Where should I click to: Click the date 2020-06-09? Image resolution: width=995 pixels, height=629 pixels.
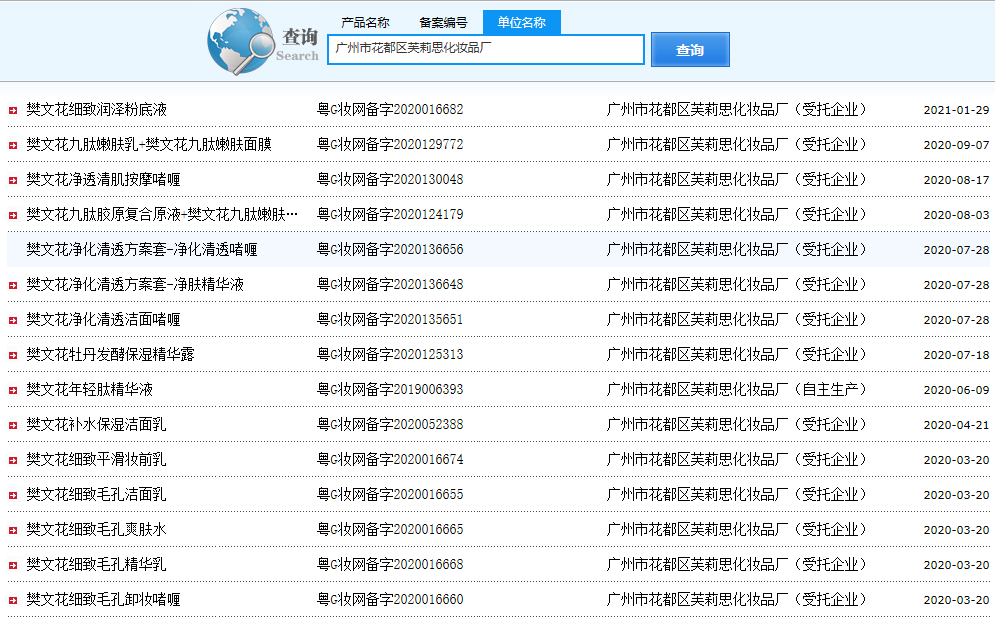[956, 390]
